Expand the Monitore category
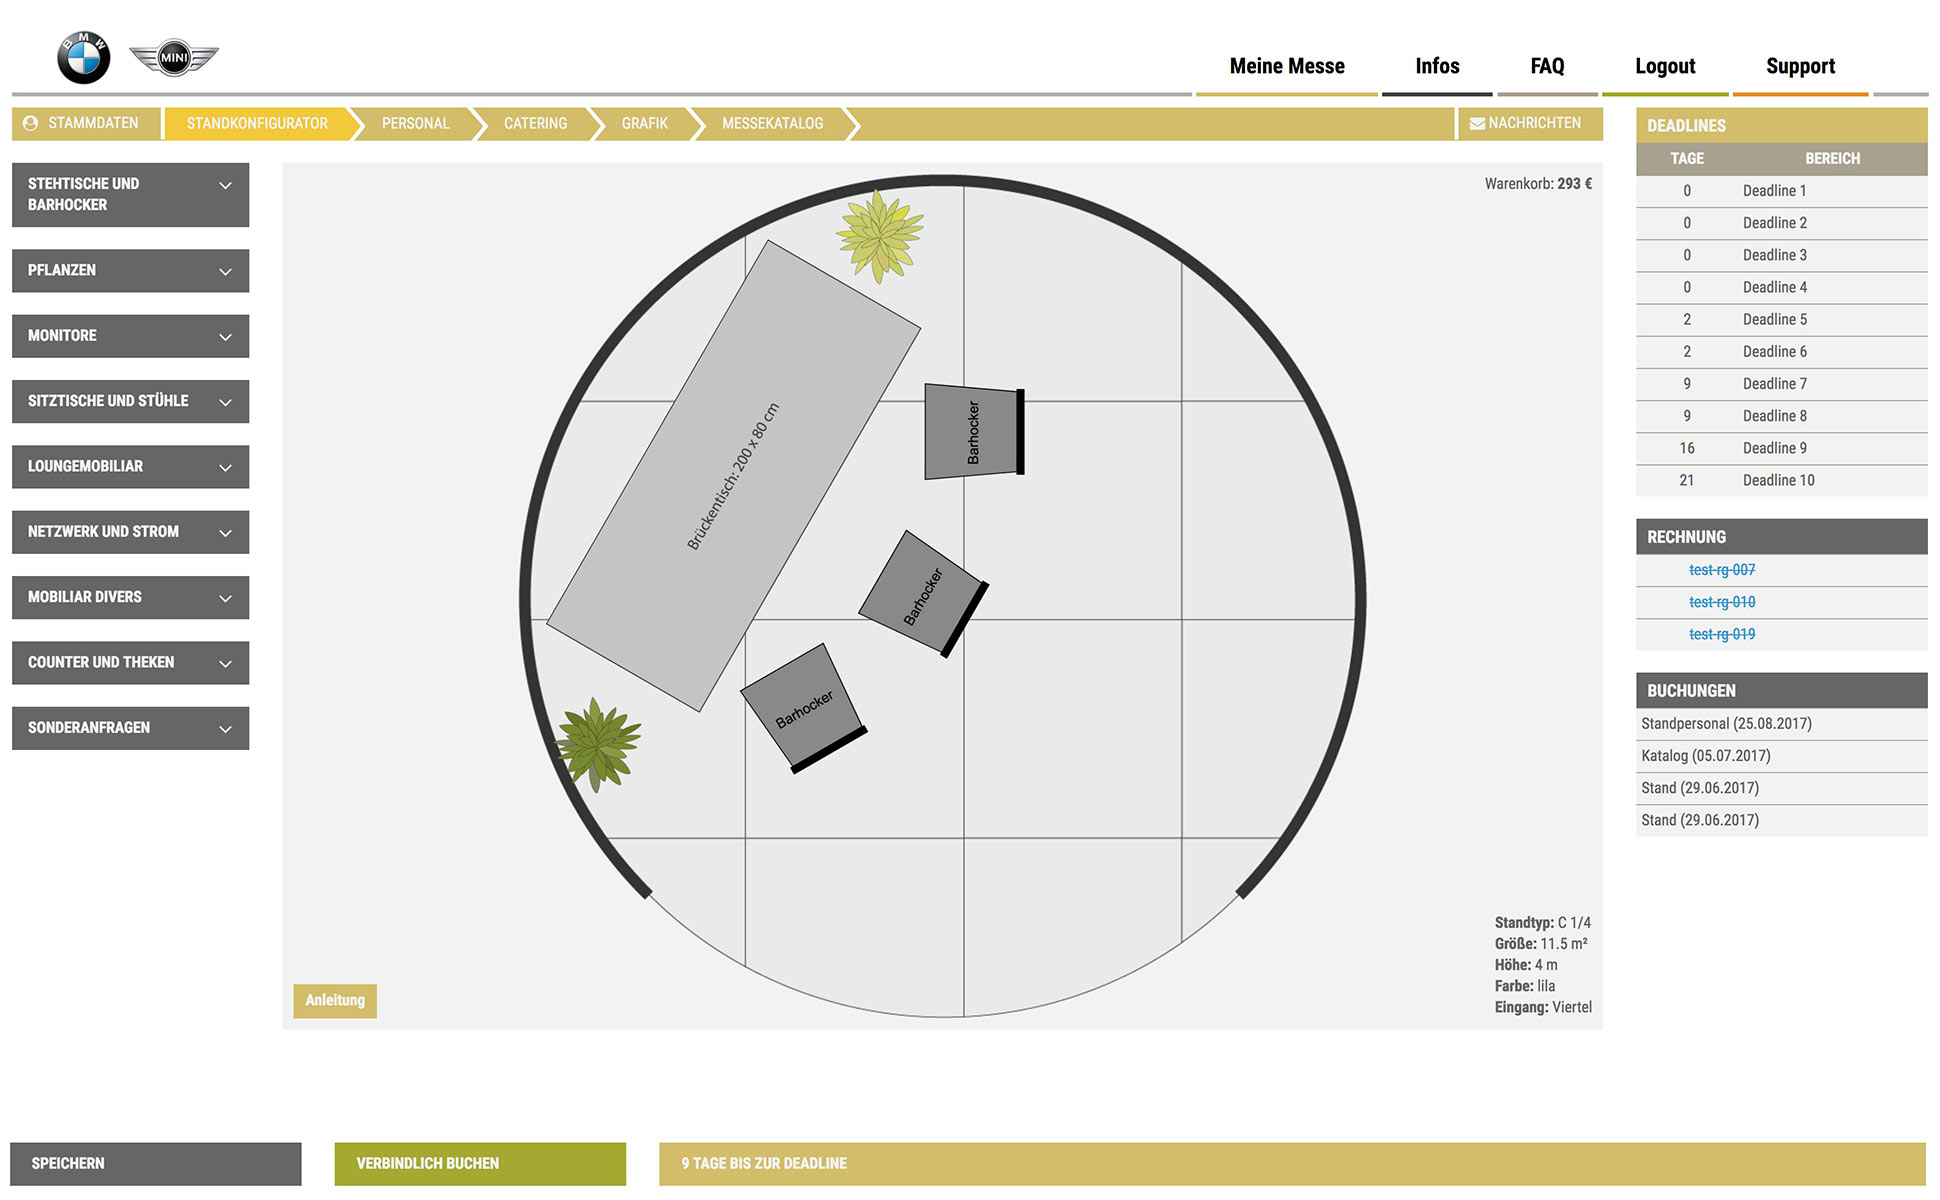 tap(130, 336)
